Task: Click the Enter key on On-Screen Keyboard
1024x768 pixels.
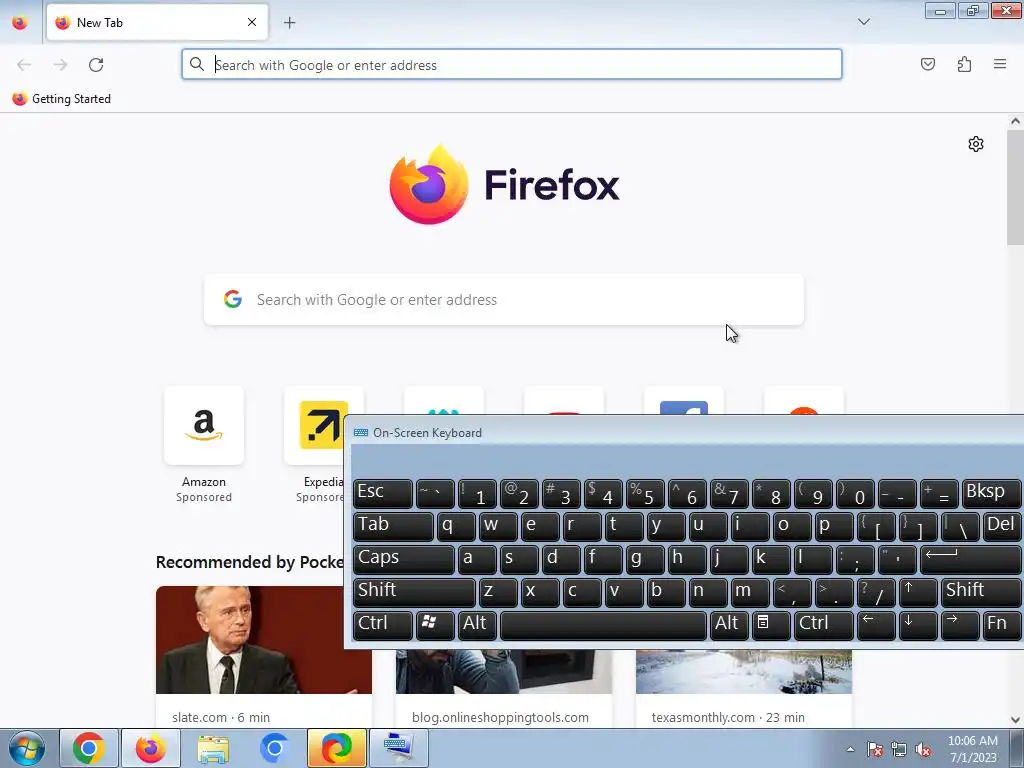Action: pyautogui.click(x=970, y=559)
